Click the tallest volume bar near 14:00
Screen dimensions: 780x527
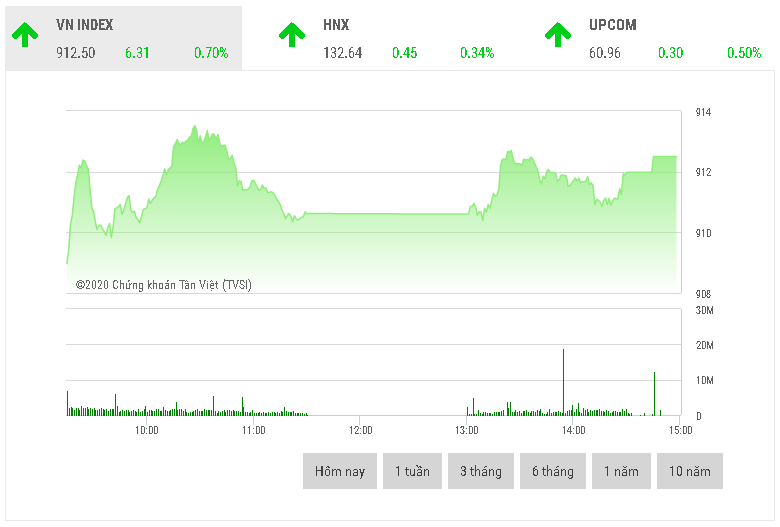coord(564,382)
